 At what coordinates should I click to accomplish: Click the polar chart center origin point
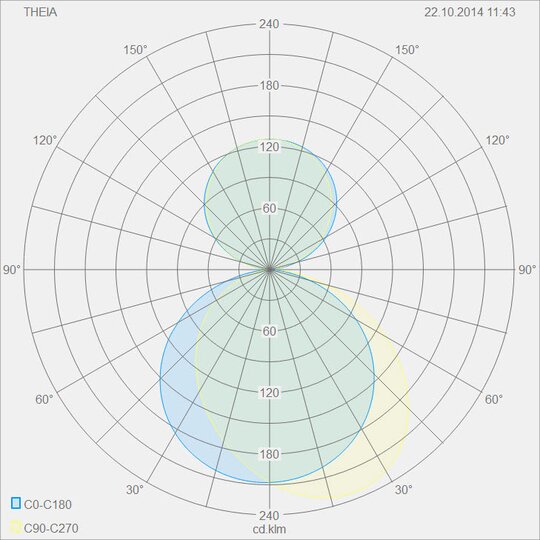270,270
